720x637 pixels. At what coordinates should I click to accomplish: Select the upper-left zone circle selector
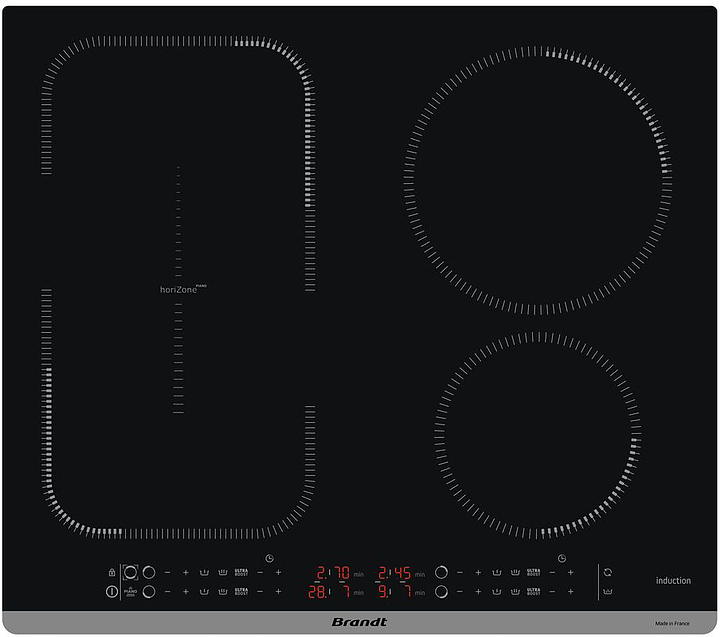[x=149, y=573]
